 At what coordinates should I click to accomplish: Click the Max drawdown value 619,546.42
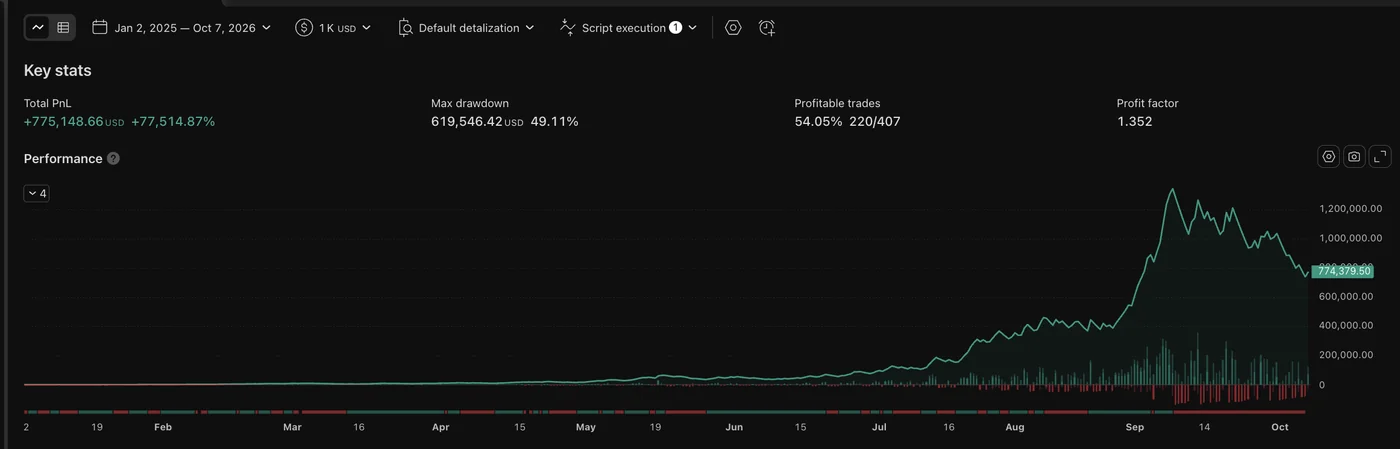pos(467,121)
